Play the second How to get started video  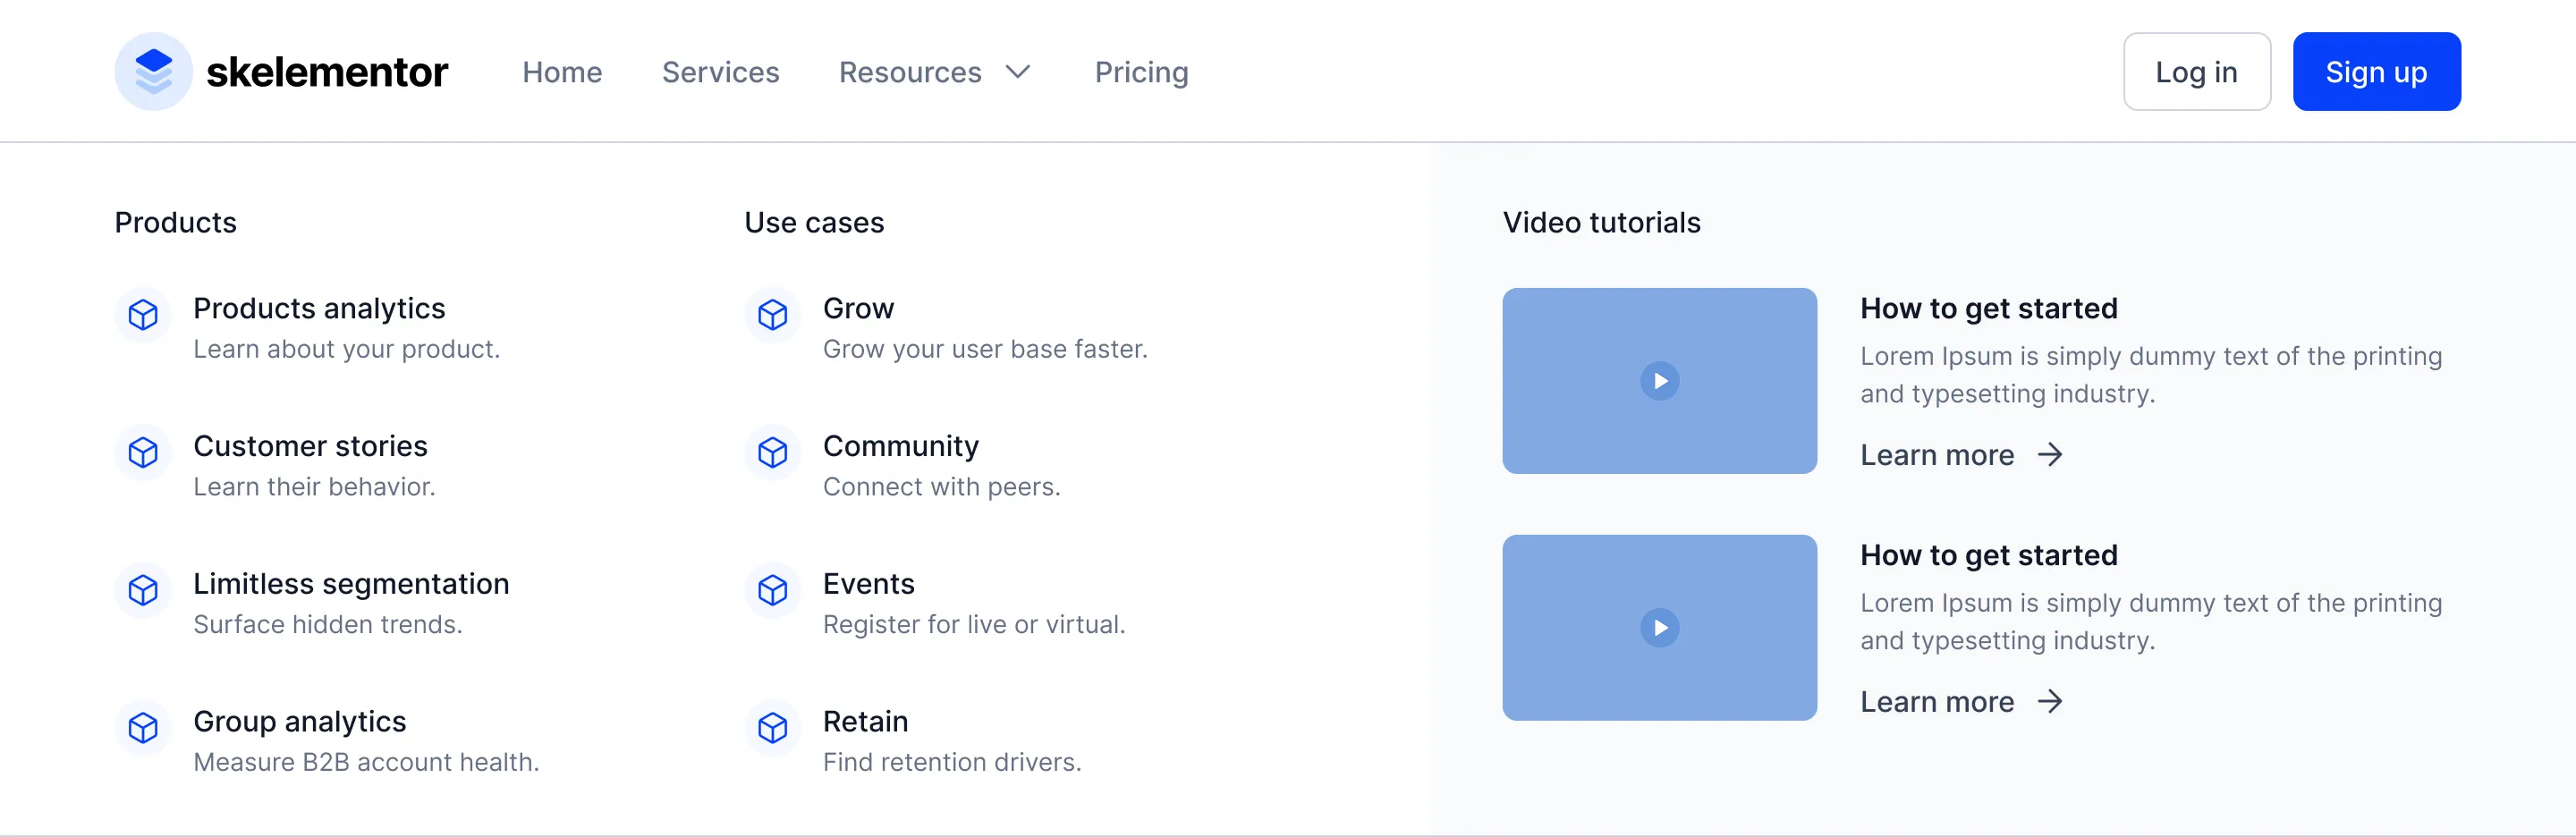(x=1659, y=628)
